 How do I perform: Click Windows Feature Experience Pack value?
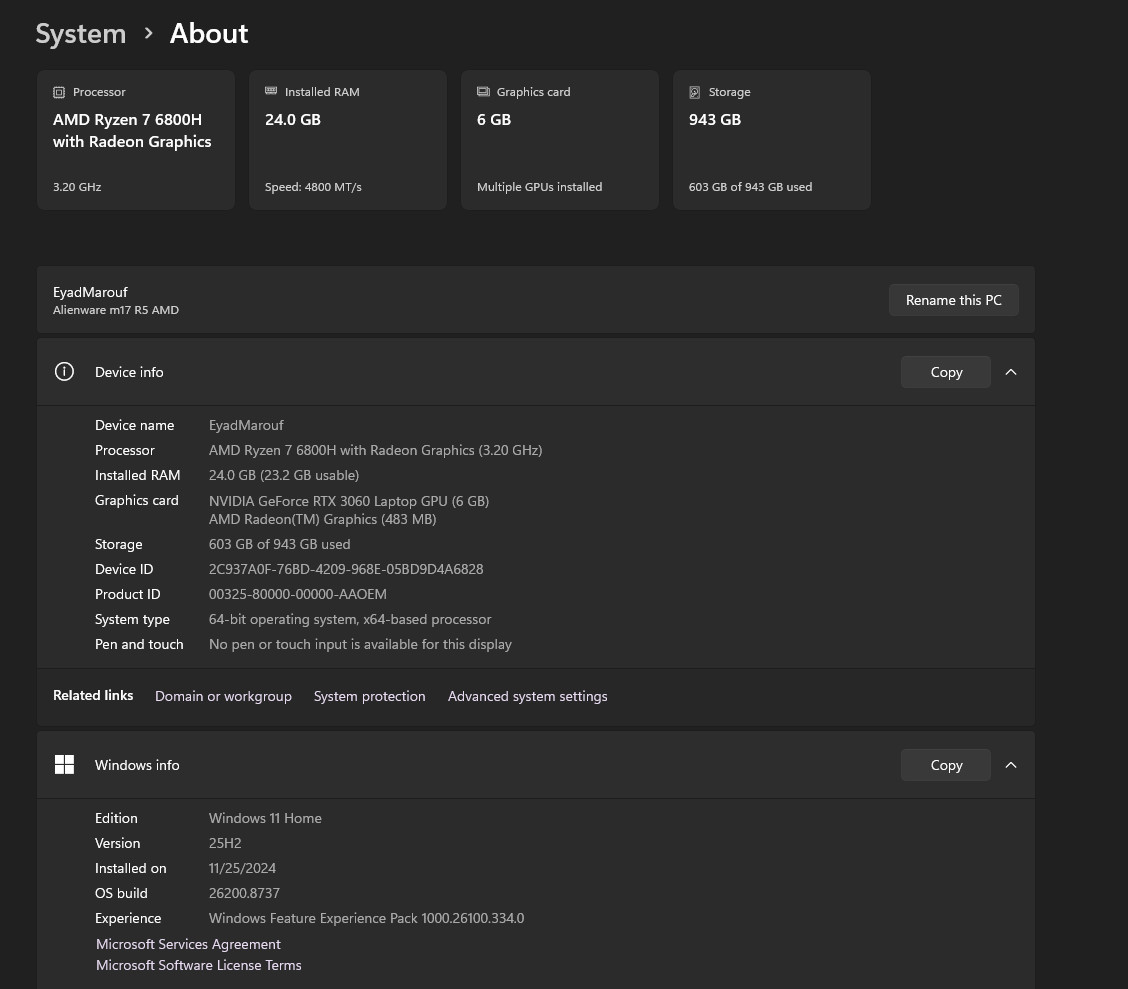coord(366,918)
